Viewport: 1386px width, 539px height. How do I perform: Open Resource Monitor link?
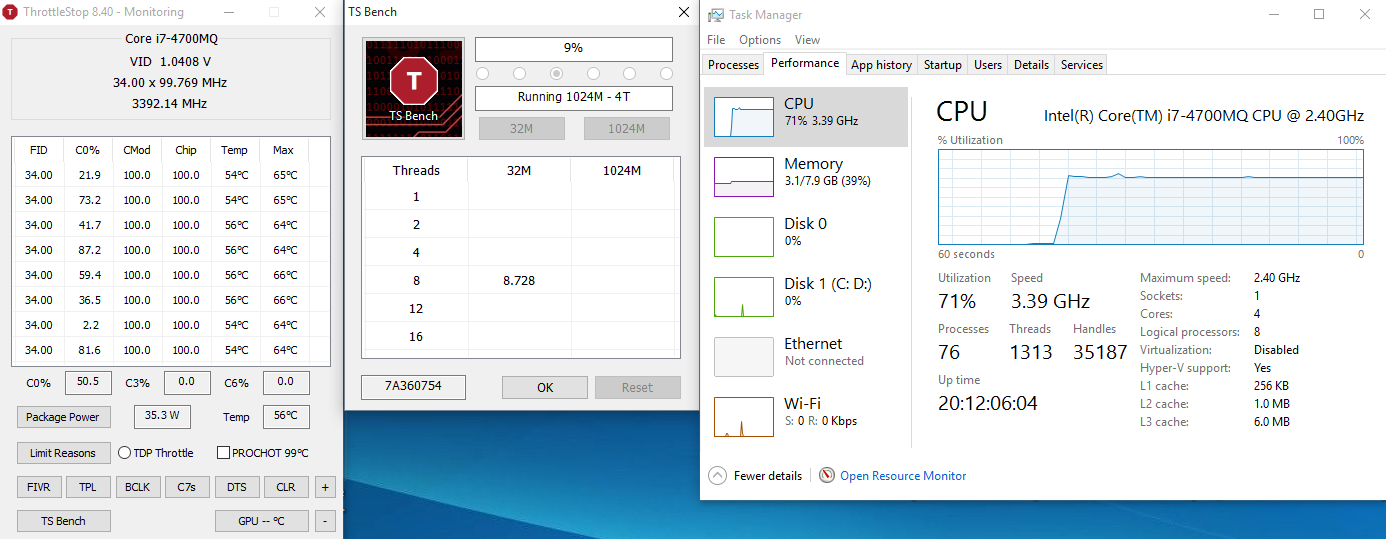[x=903, y=476]
